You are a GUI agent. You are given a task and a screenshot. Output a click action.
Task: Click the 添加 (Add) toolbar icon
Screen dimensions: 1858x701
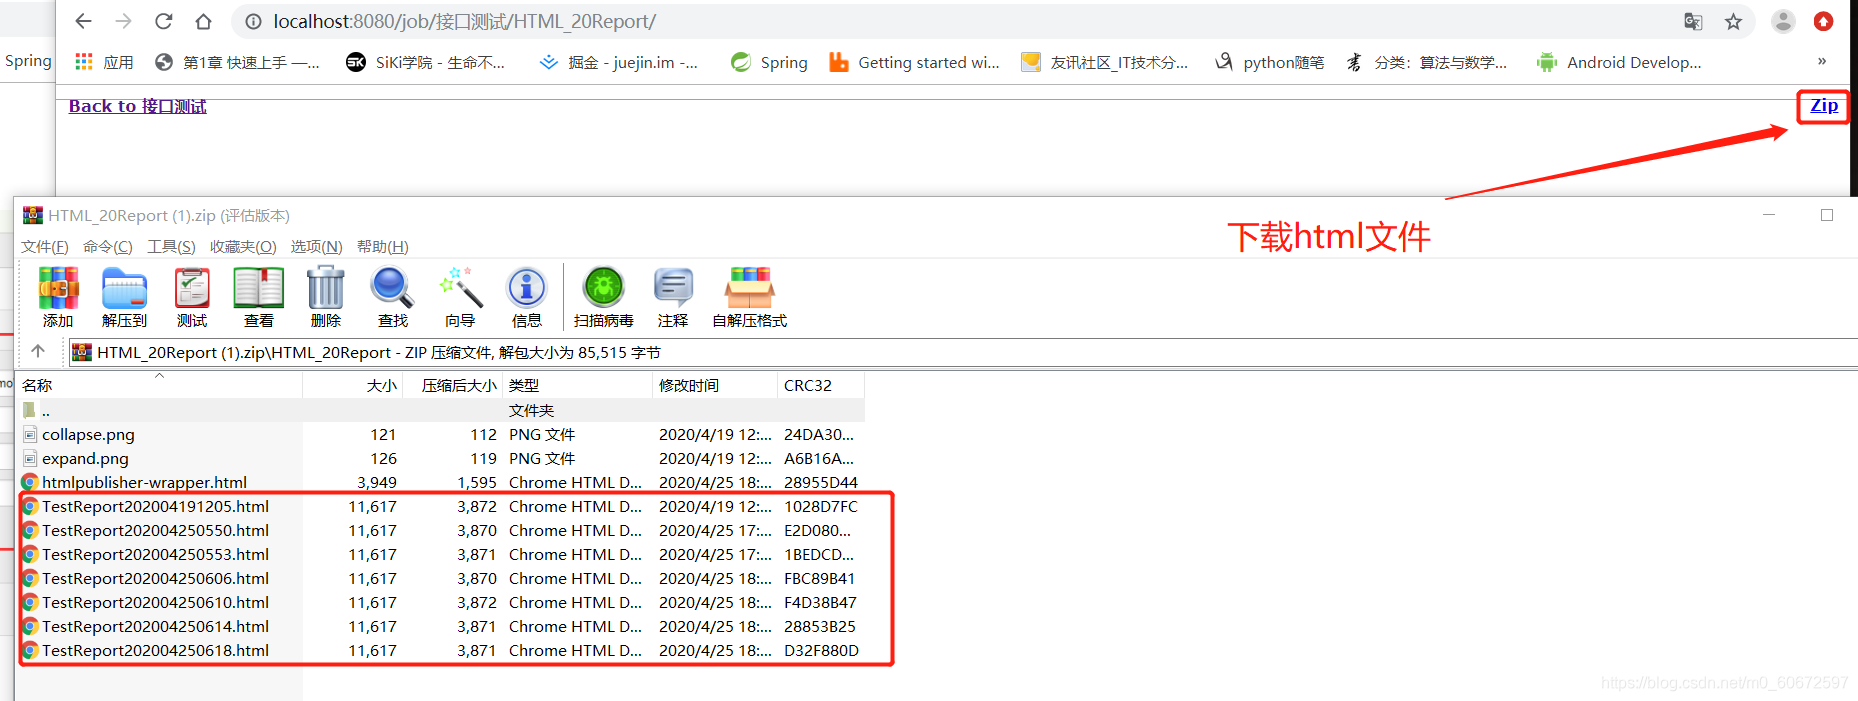point(58,297)
